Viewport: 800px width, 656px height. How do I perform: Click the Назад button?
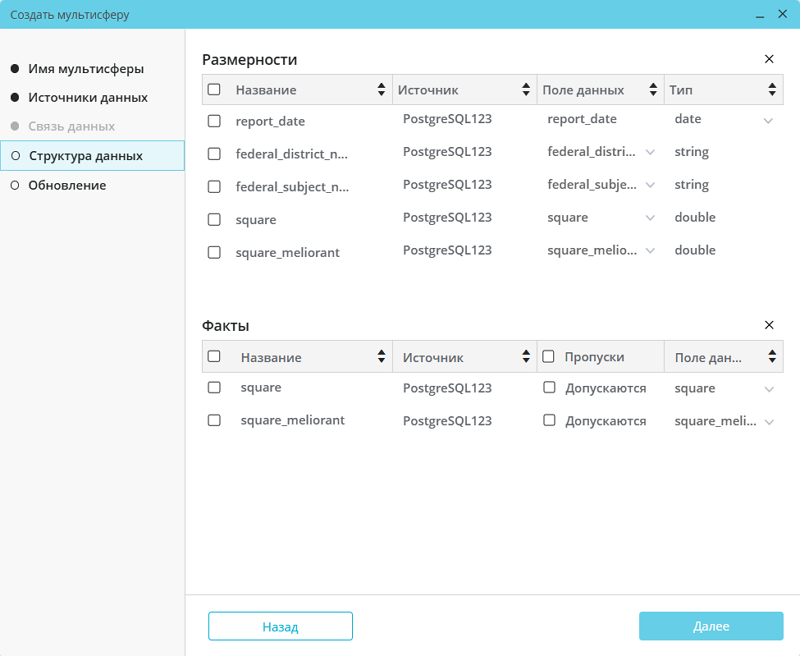point(280,626)
